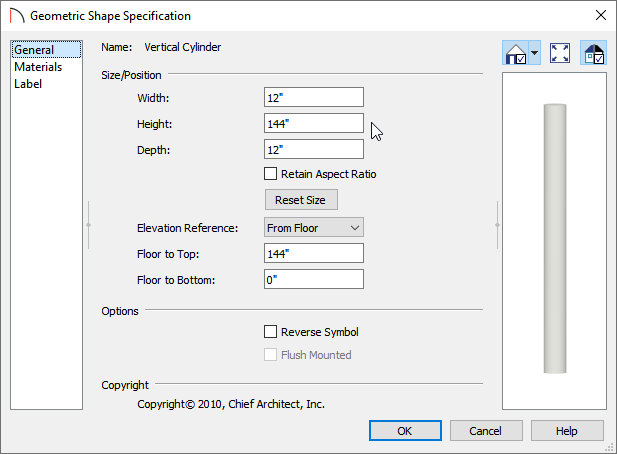Click the right preview splitter handle
Screen dimensions: 617x454
point(497,225)
